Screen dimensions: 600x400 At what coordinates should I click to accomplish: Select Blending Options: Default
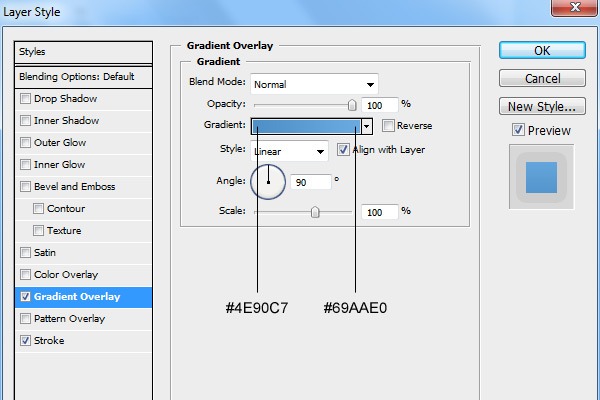(x=83, y=77)
